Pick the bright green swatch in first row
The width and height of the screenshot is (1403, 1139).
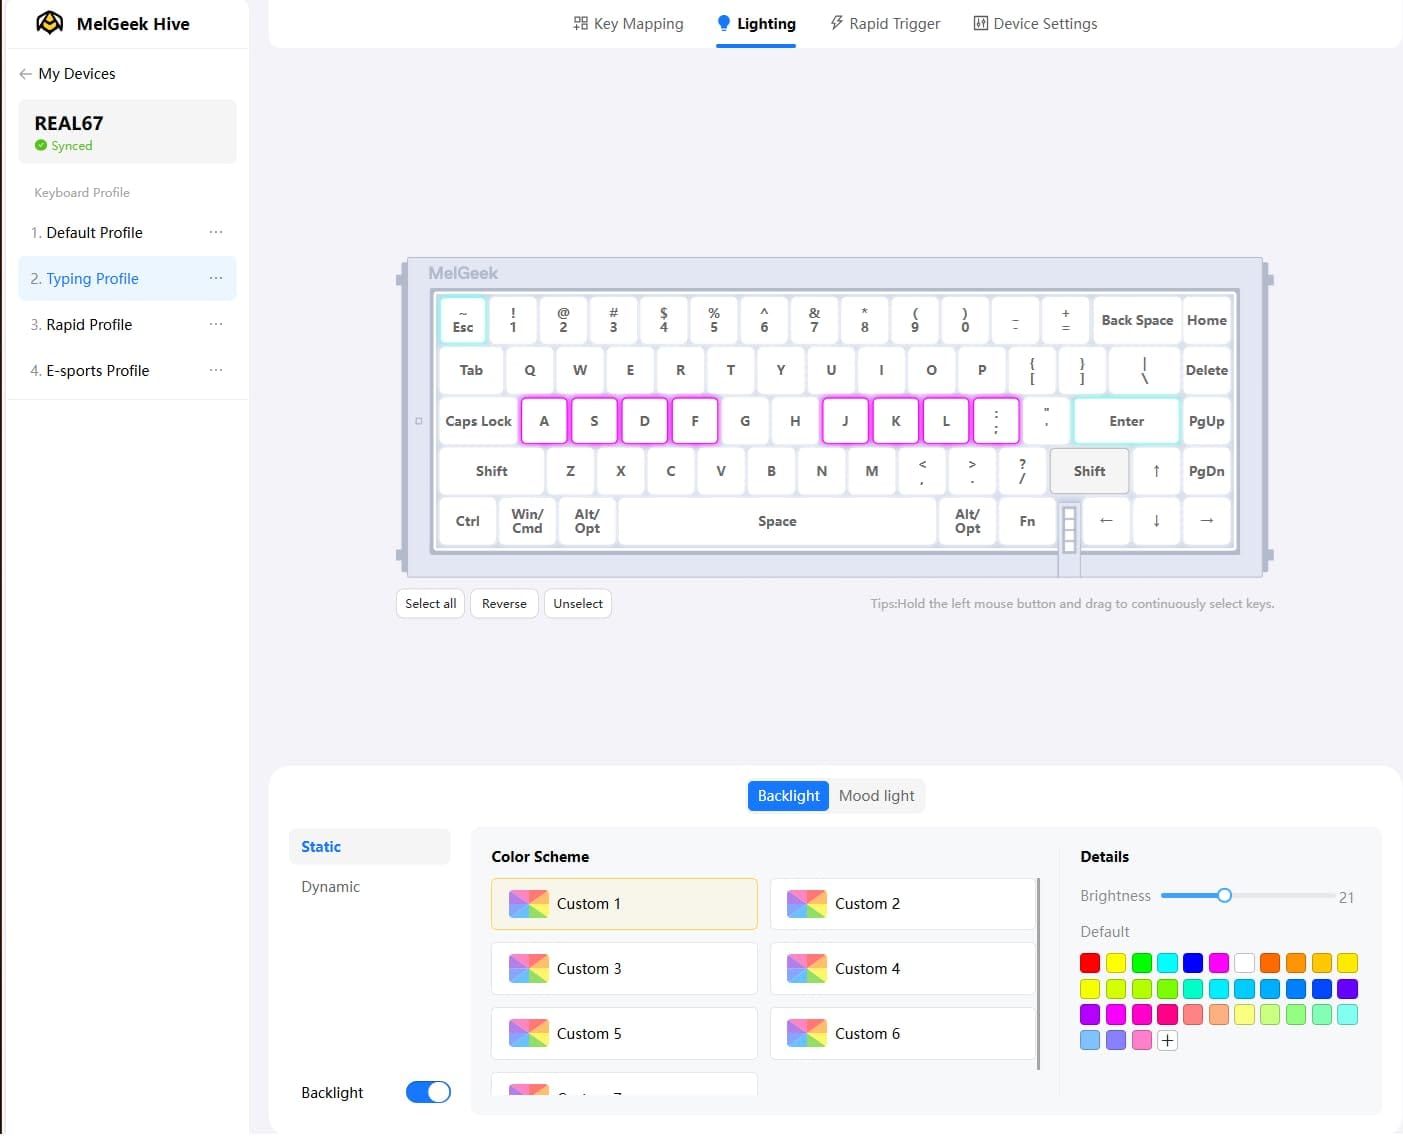1142,963
